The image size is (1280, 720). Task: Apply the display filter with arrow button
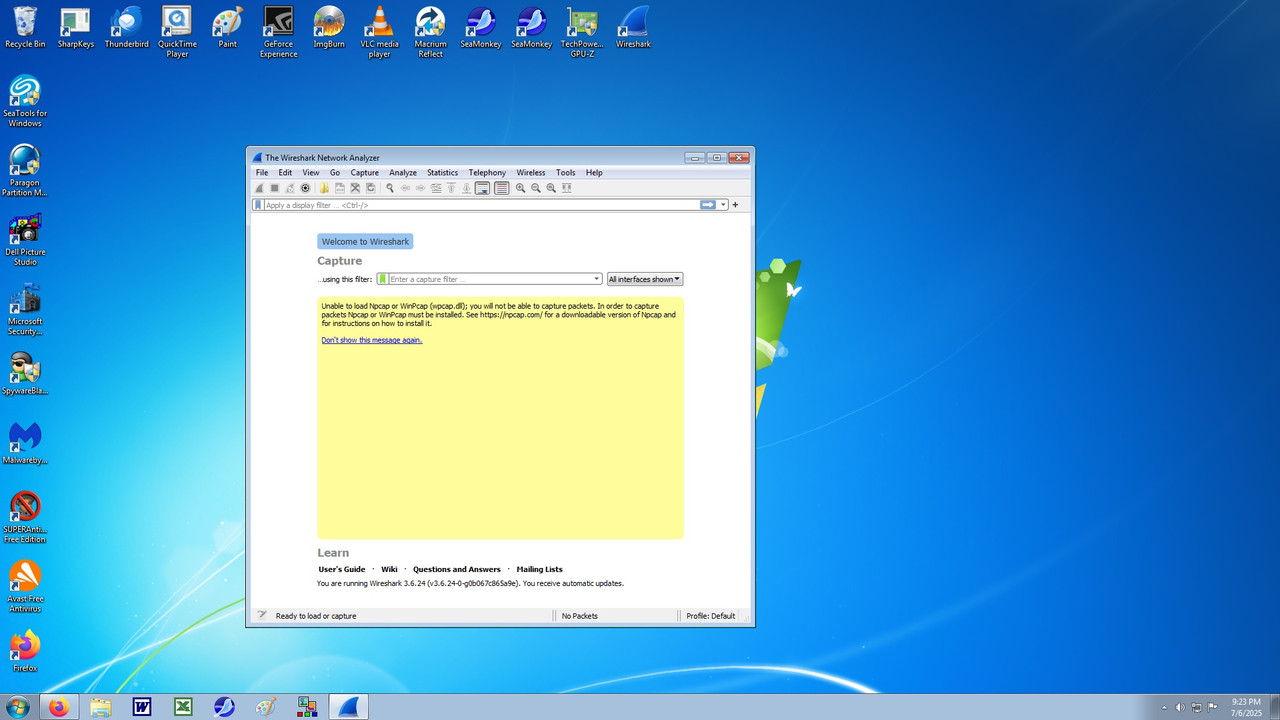(x=708, y=205)
